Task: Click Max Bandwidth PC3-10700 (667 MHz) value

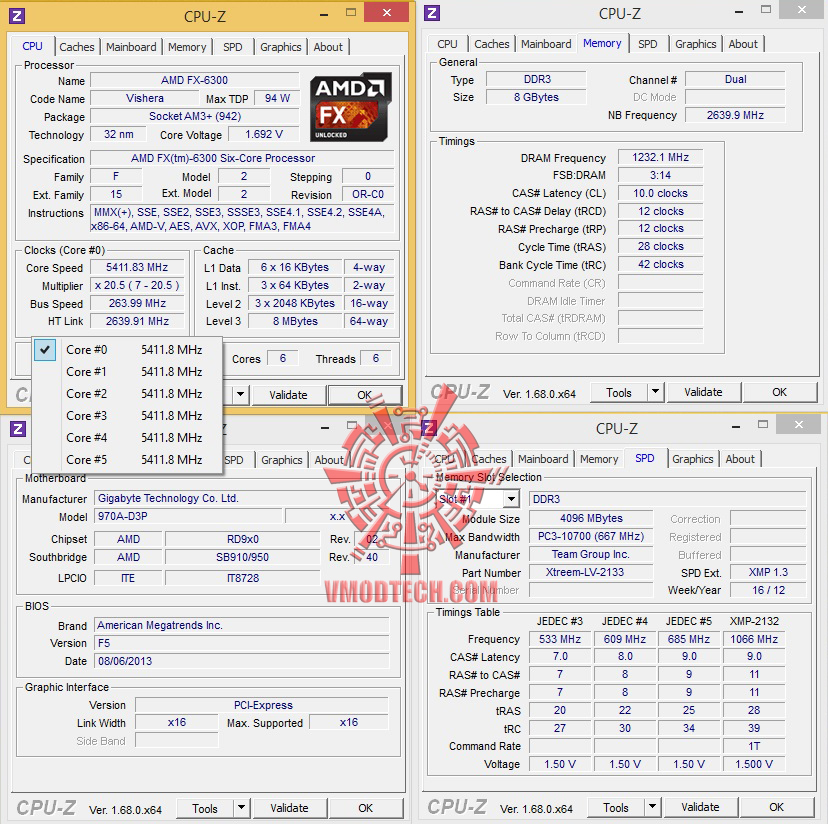Action: pyautogui.click(x=591, y=536)
